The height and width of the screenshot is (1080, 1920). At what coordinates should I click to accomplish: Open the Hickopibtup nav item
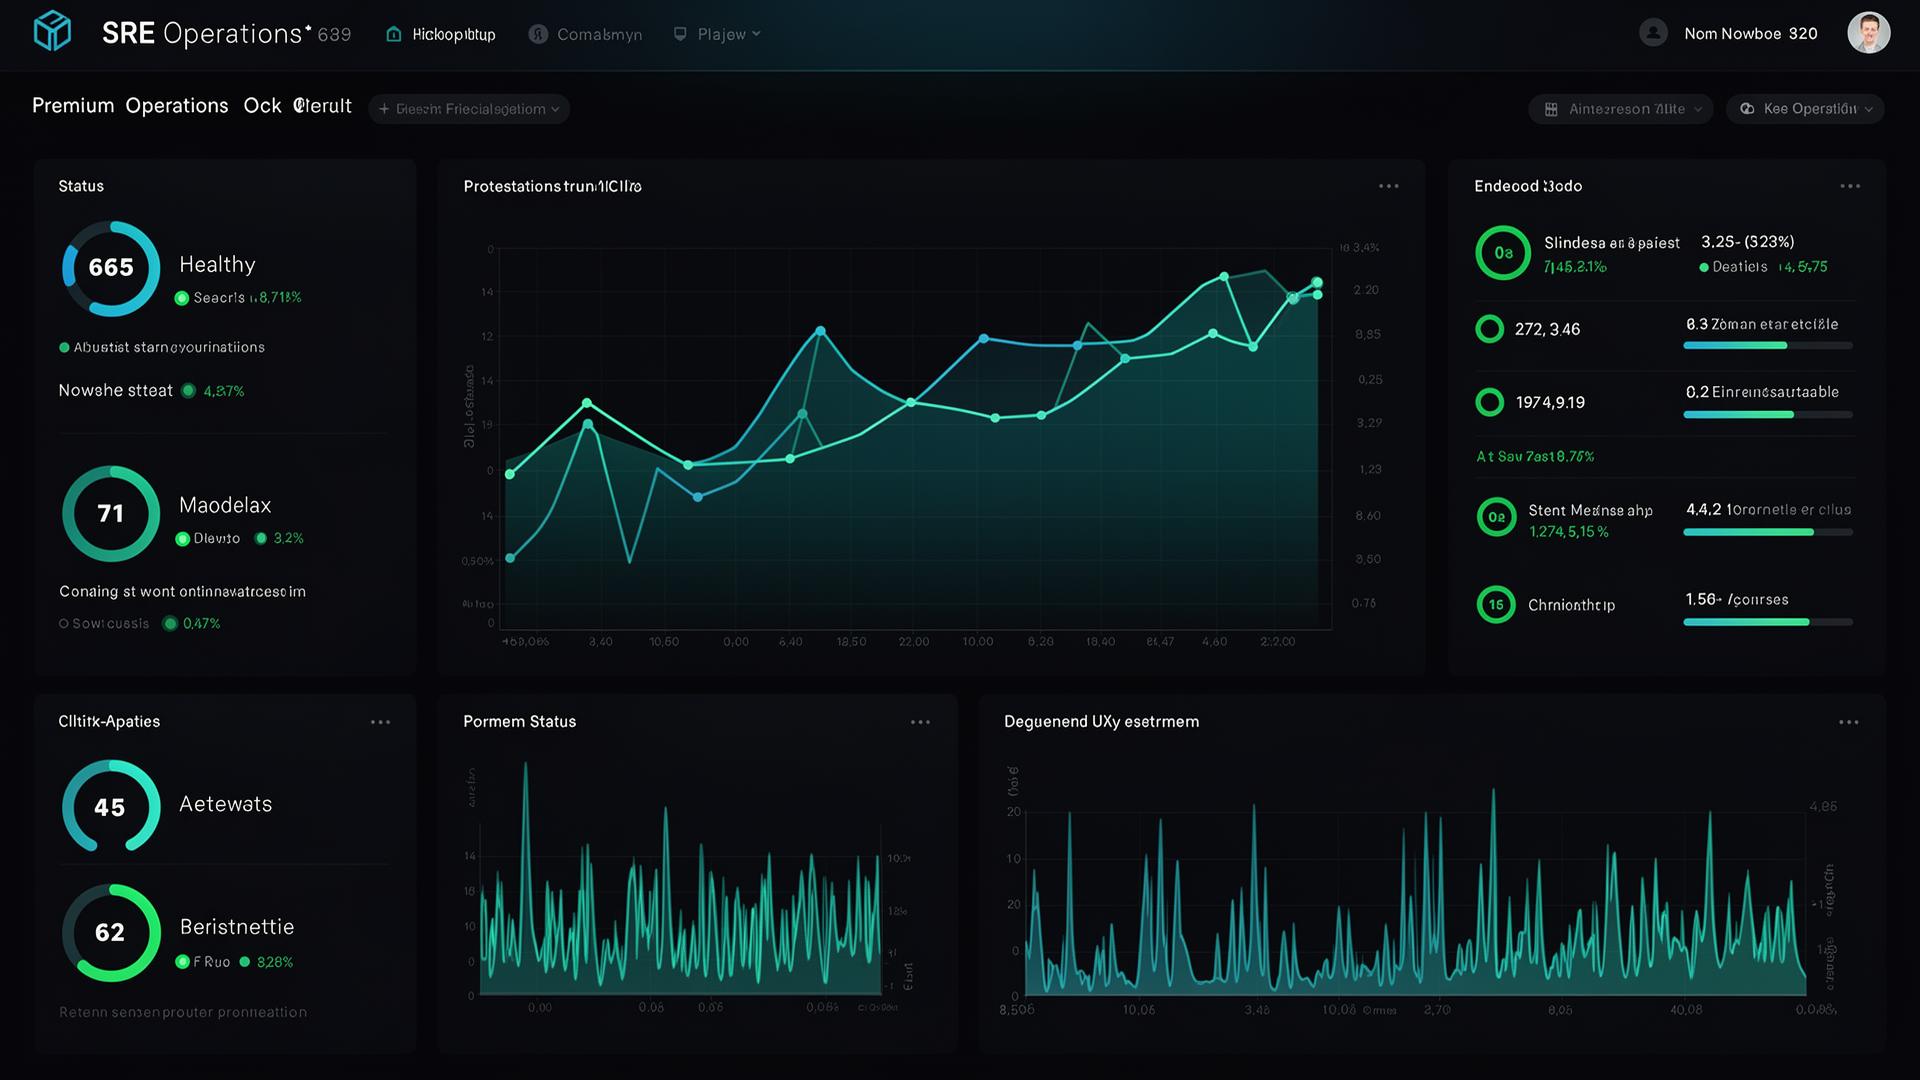(441, 34)
